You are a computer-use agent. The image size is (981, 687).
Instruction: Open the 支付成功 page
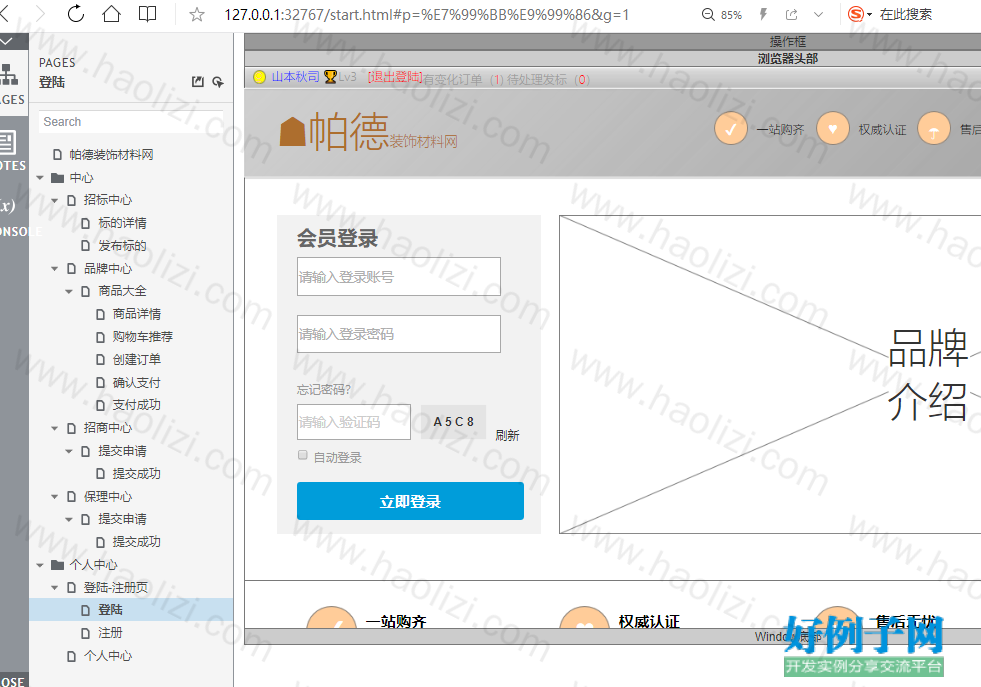coord(136,405)
